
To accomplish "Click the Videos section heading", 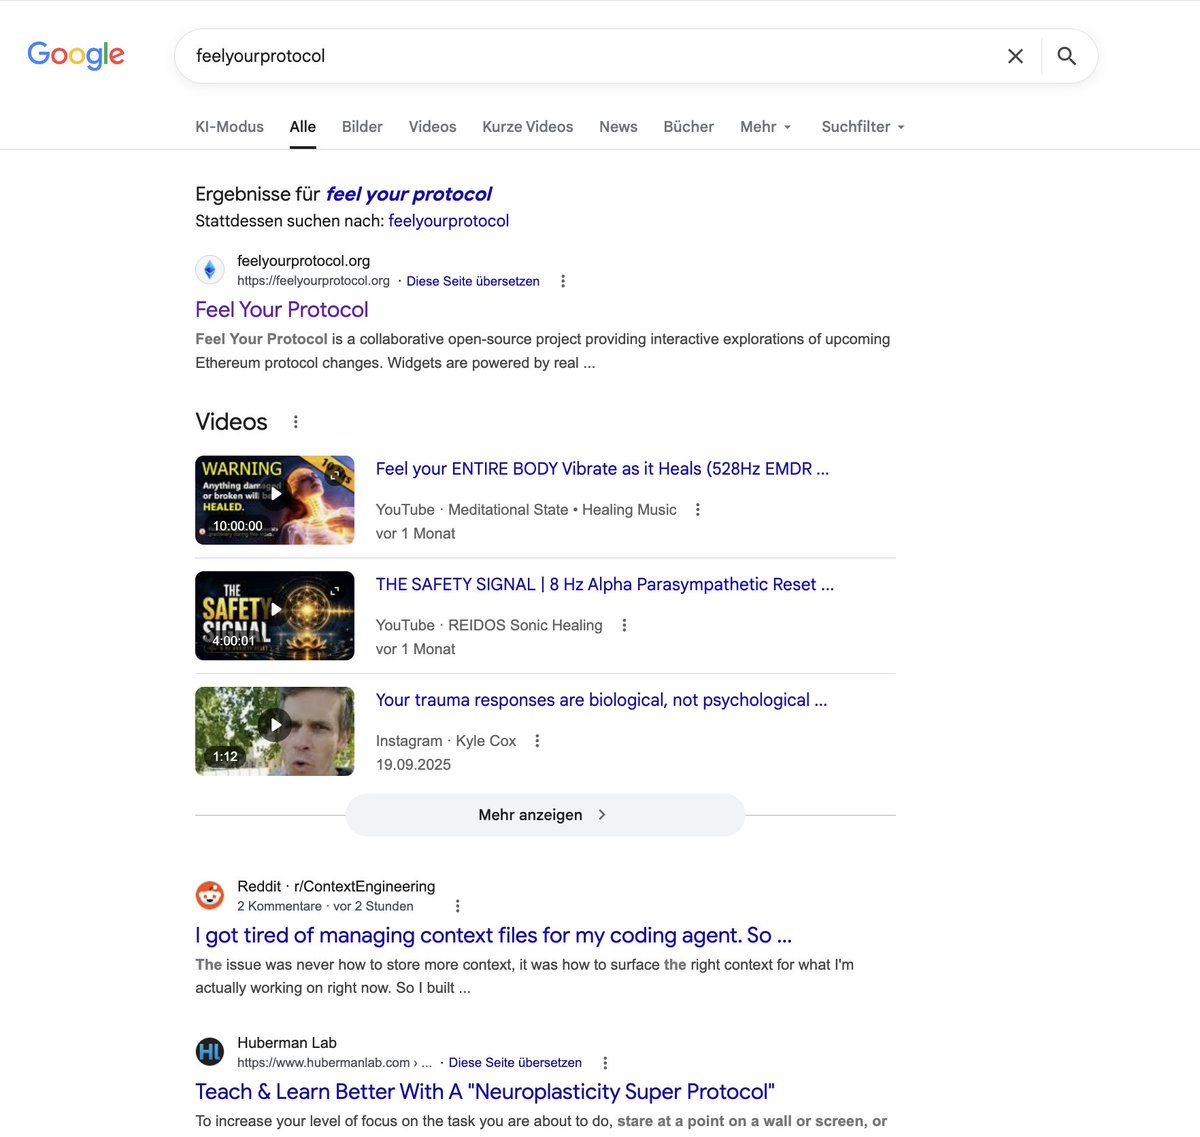I will coord(231,422).
